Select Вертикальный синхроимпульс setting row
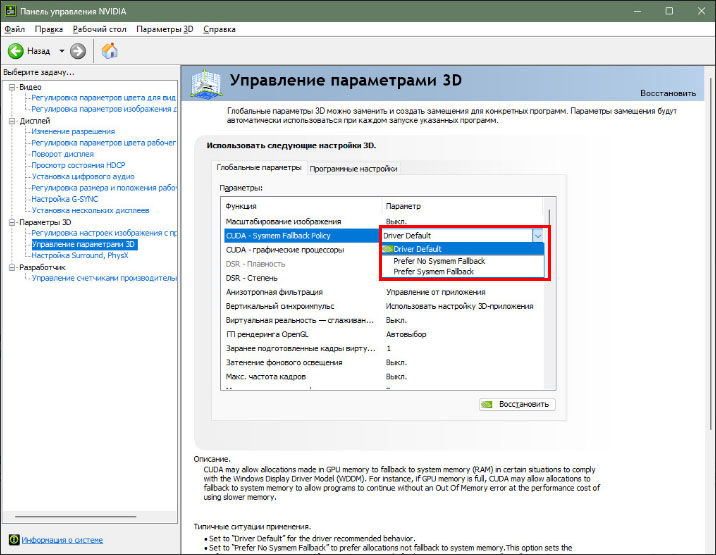Screen dimensions: 716x555 (x=384, y=306)
